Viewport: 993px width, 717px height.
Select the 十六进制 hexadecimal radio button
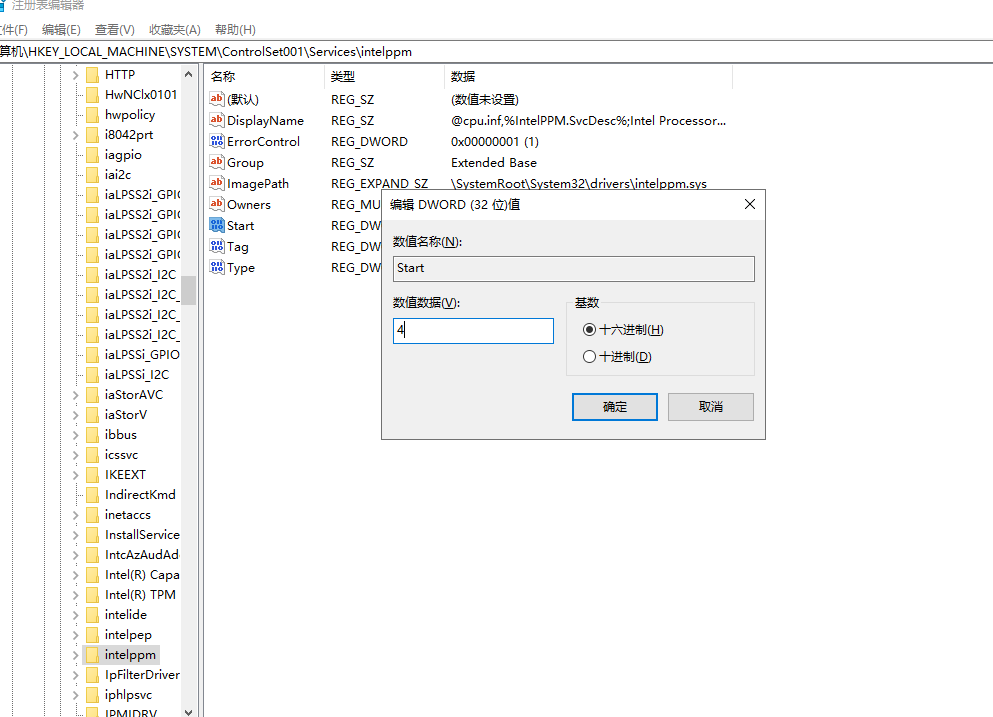coord(589,330)
